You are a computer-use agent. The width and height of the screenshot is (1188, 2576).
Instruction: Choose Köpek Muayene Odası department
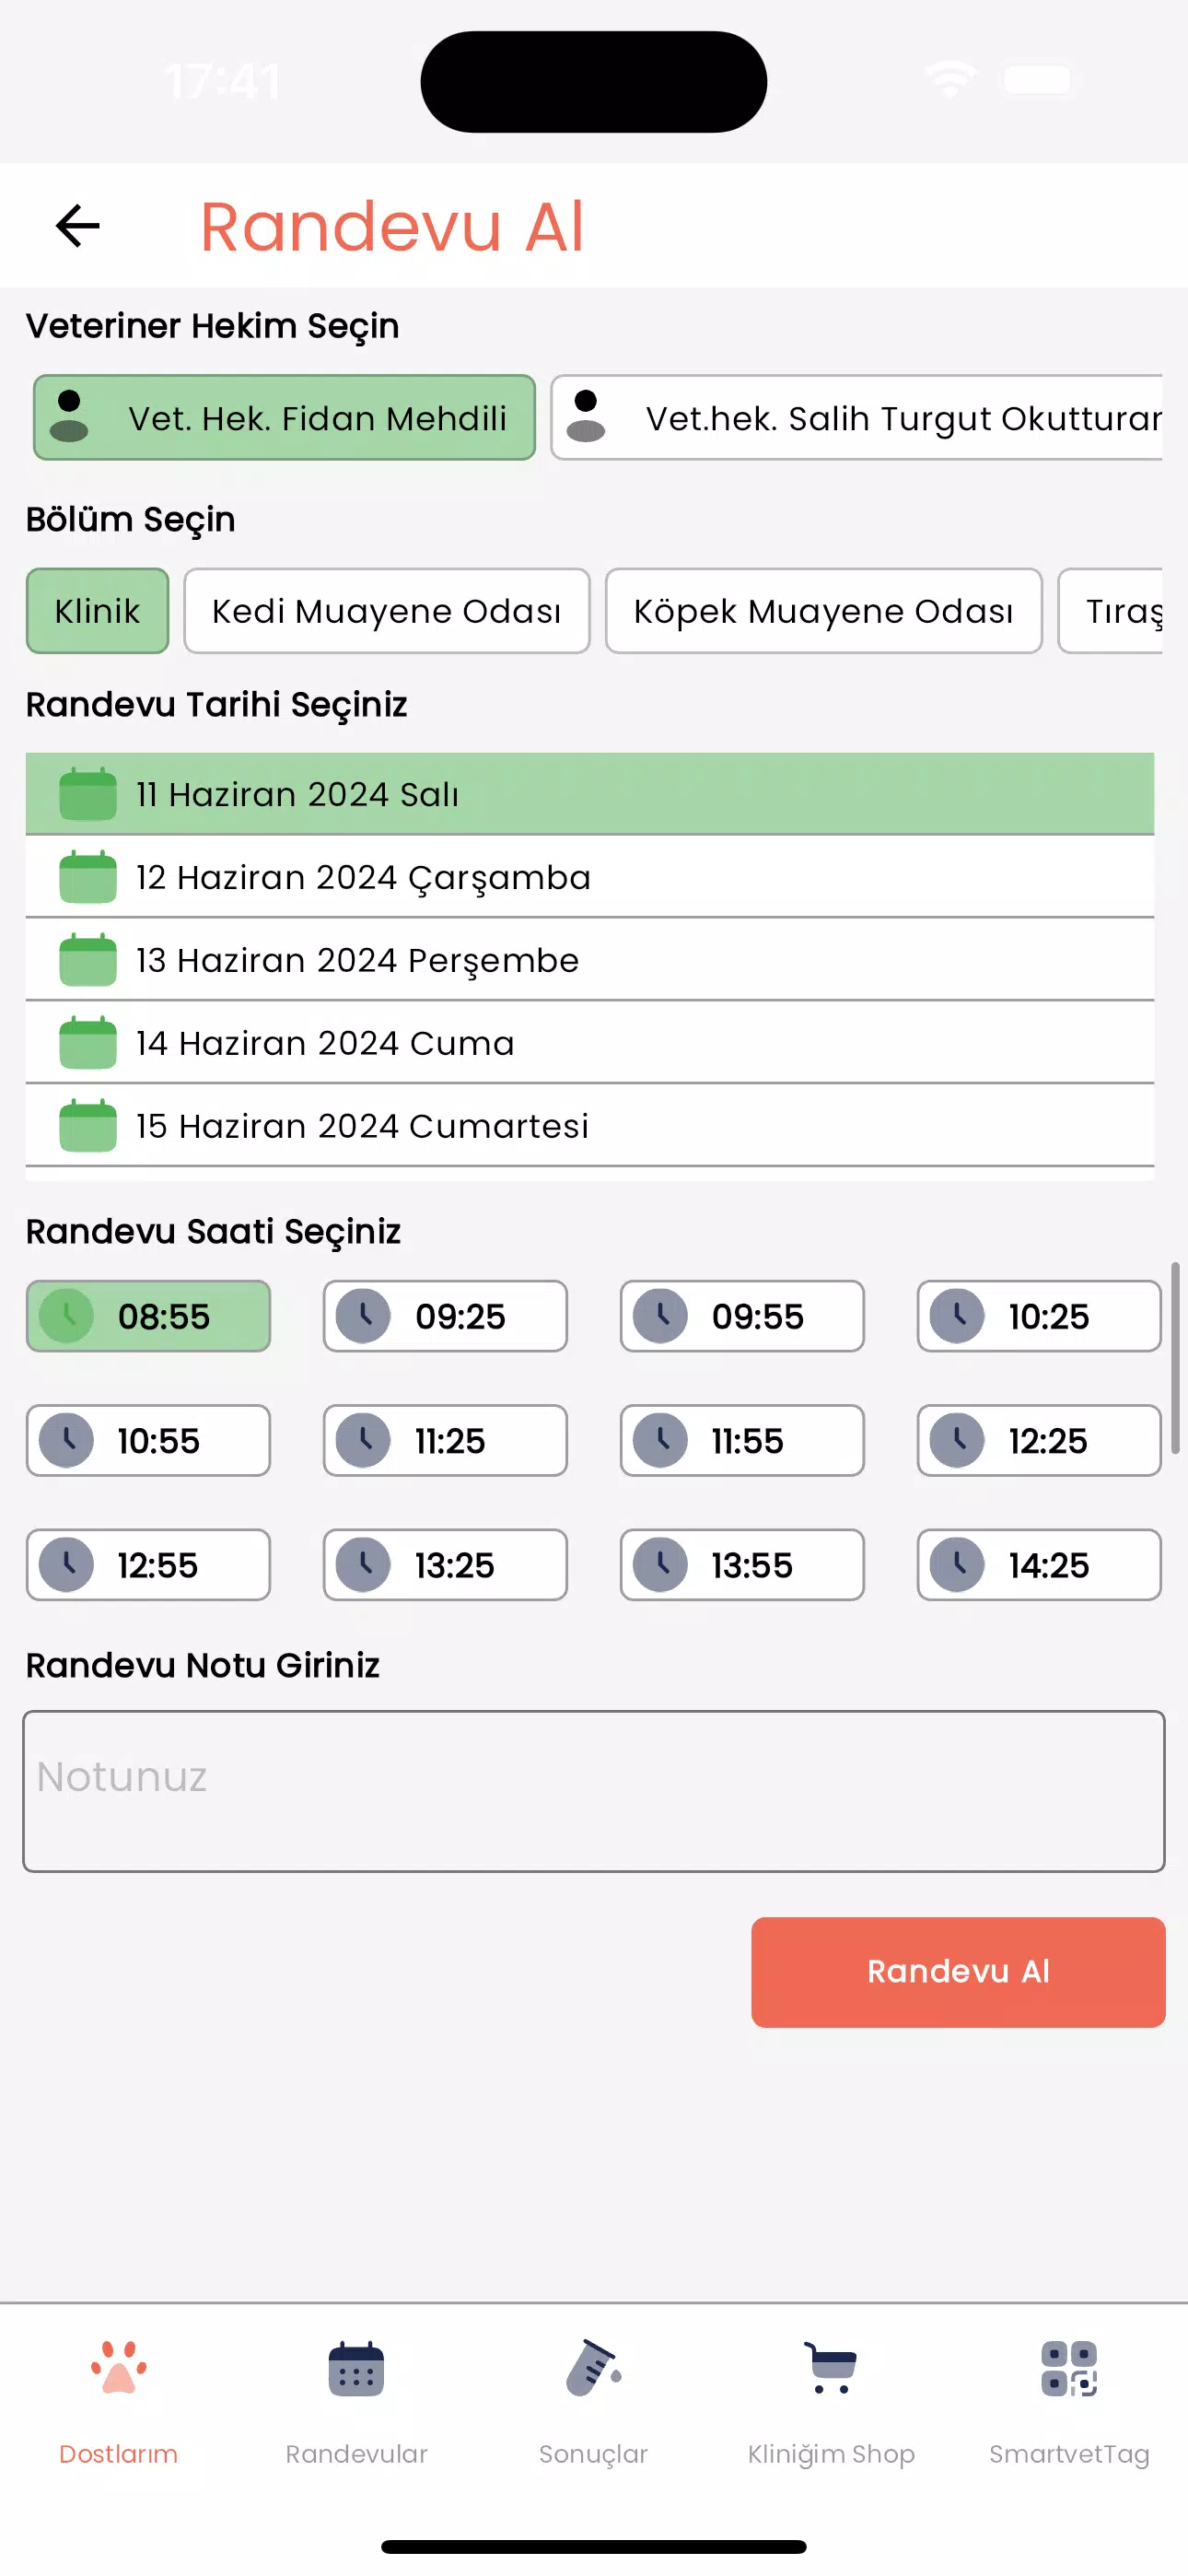(x=823, y=611)
